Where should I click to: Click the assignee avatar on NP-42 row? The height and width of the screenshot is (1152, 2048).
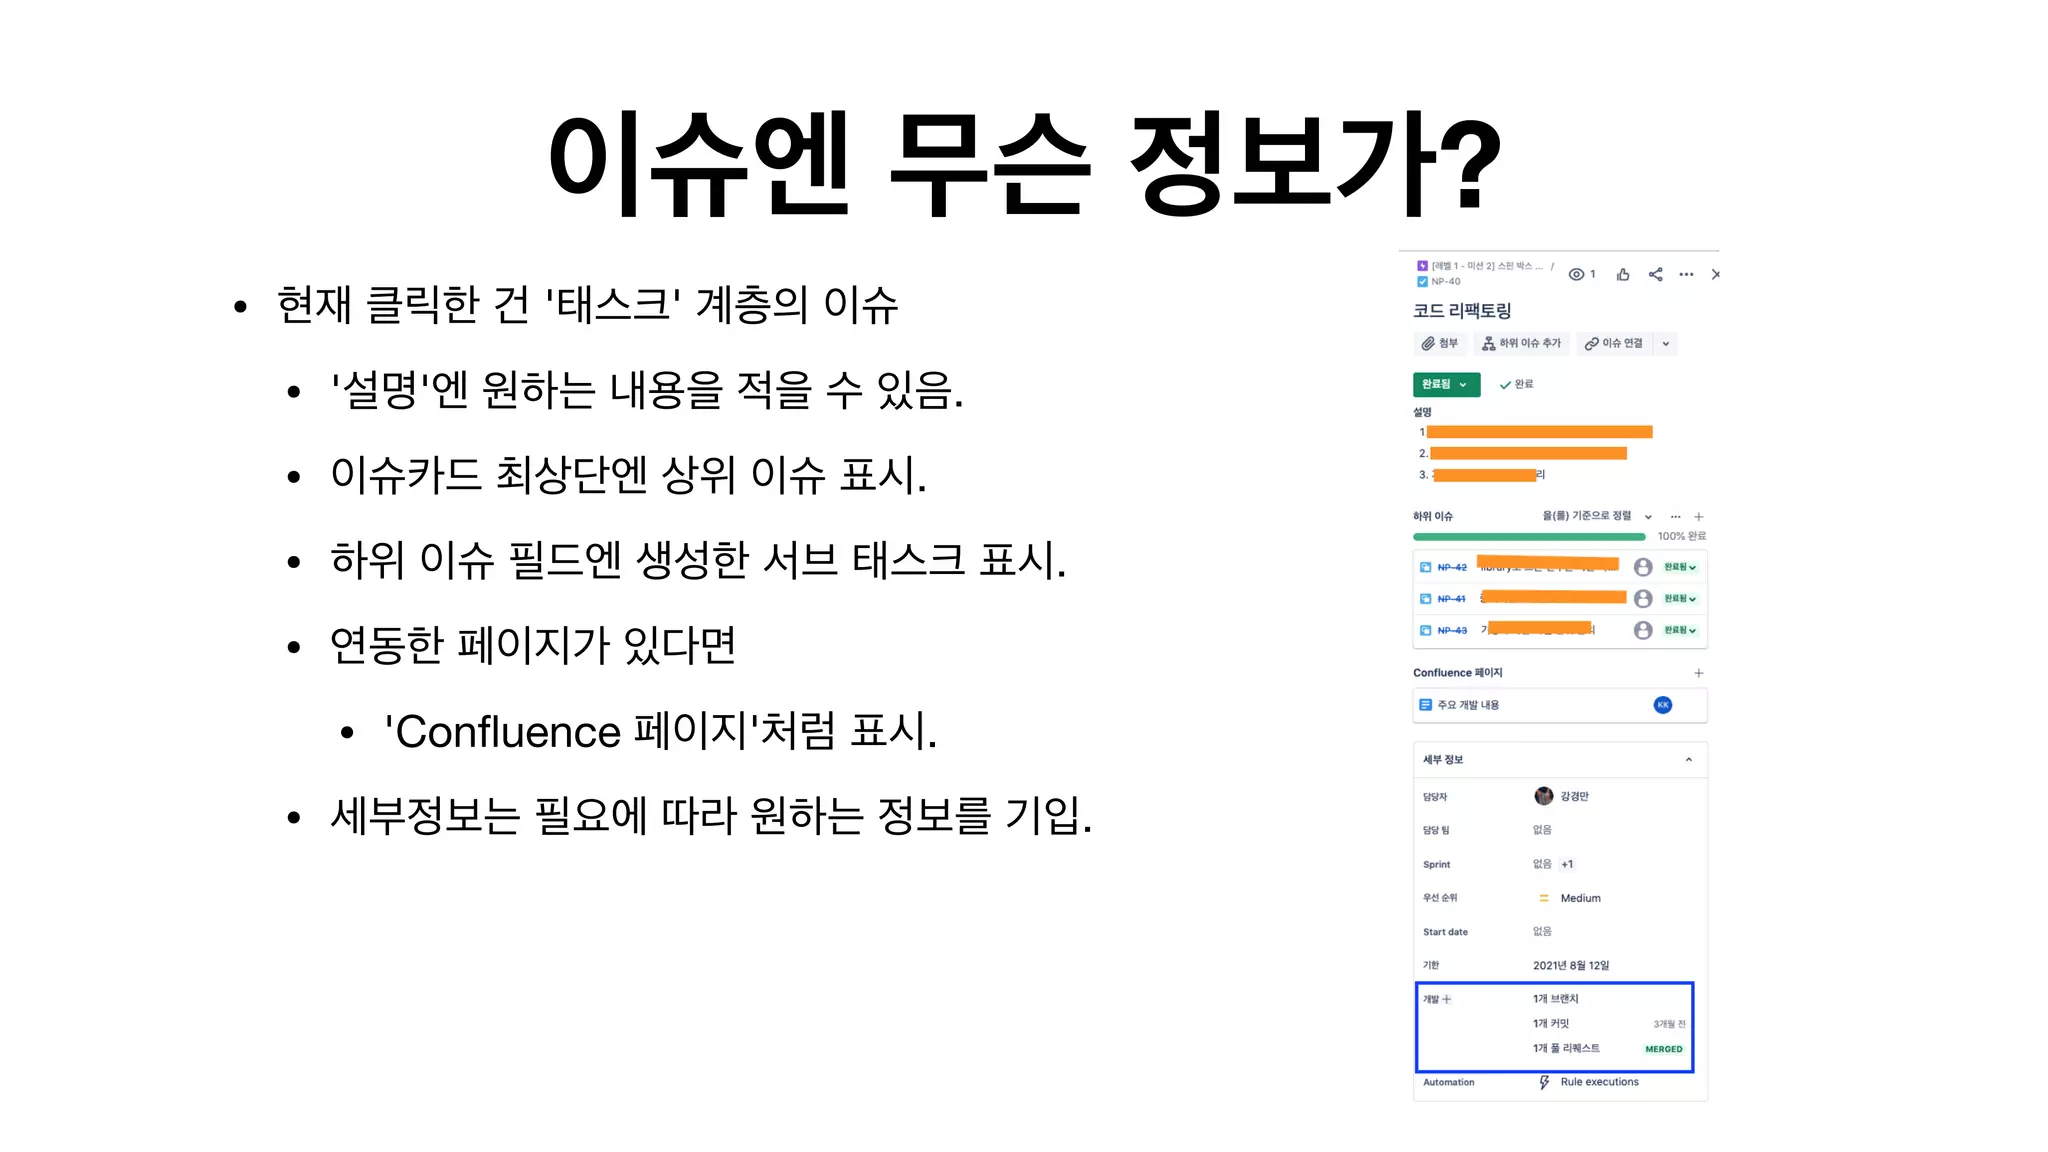coord(1643,567)
